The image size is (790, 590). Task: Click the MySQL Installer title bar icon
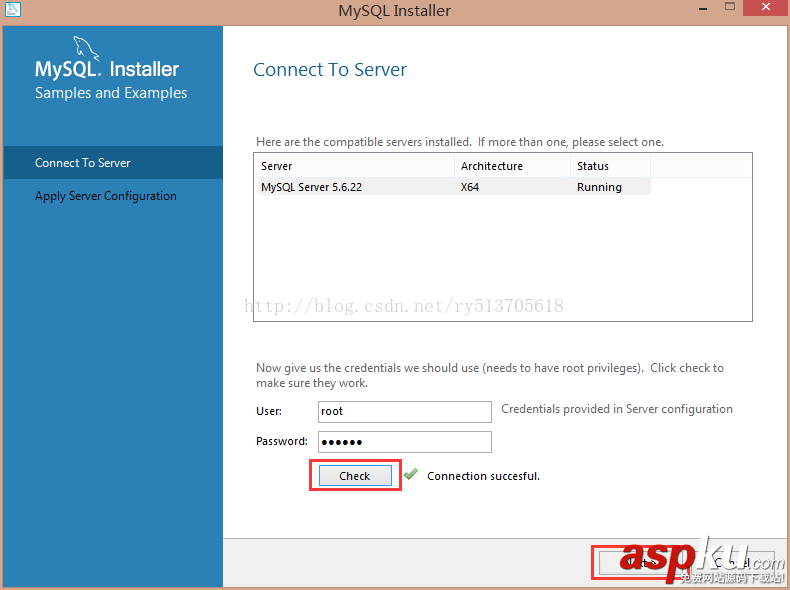pyautogui.click(x=13, y=9)
